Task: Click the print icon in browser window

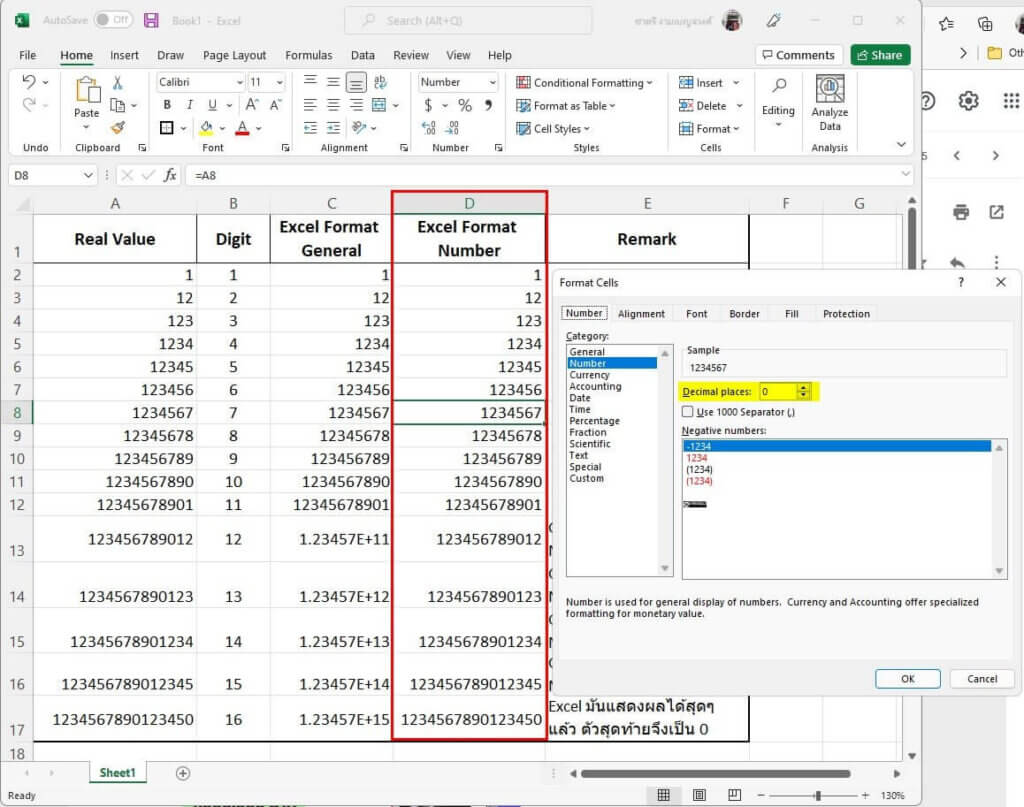Action: (961, 212)
